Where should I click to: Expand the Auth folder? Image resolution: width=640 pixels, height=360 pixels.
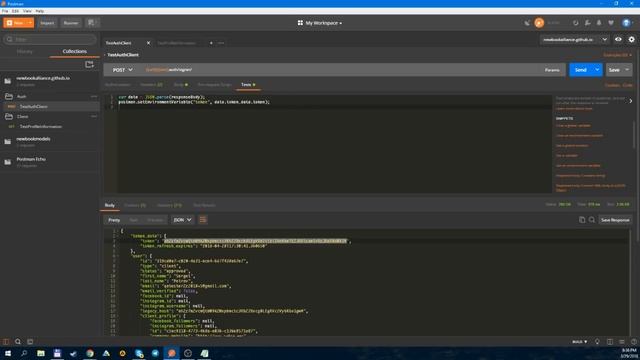[x=21, y=96]
